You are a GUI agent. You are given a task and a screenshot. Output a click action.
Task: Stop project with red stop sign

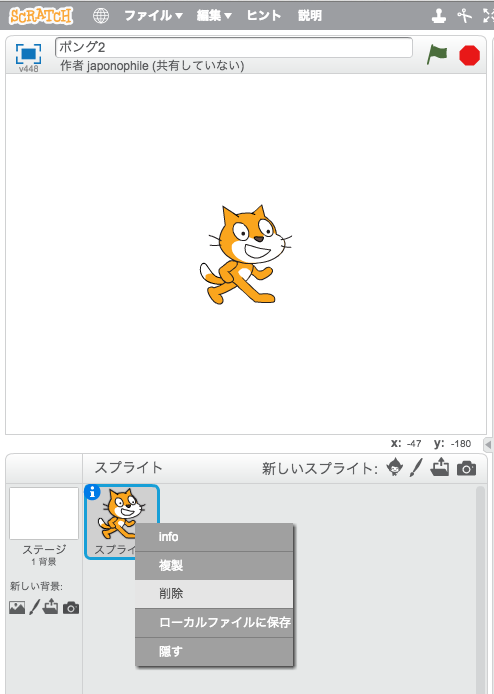(x=470, y=55)
